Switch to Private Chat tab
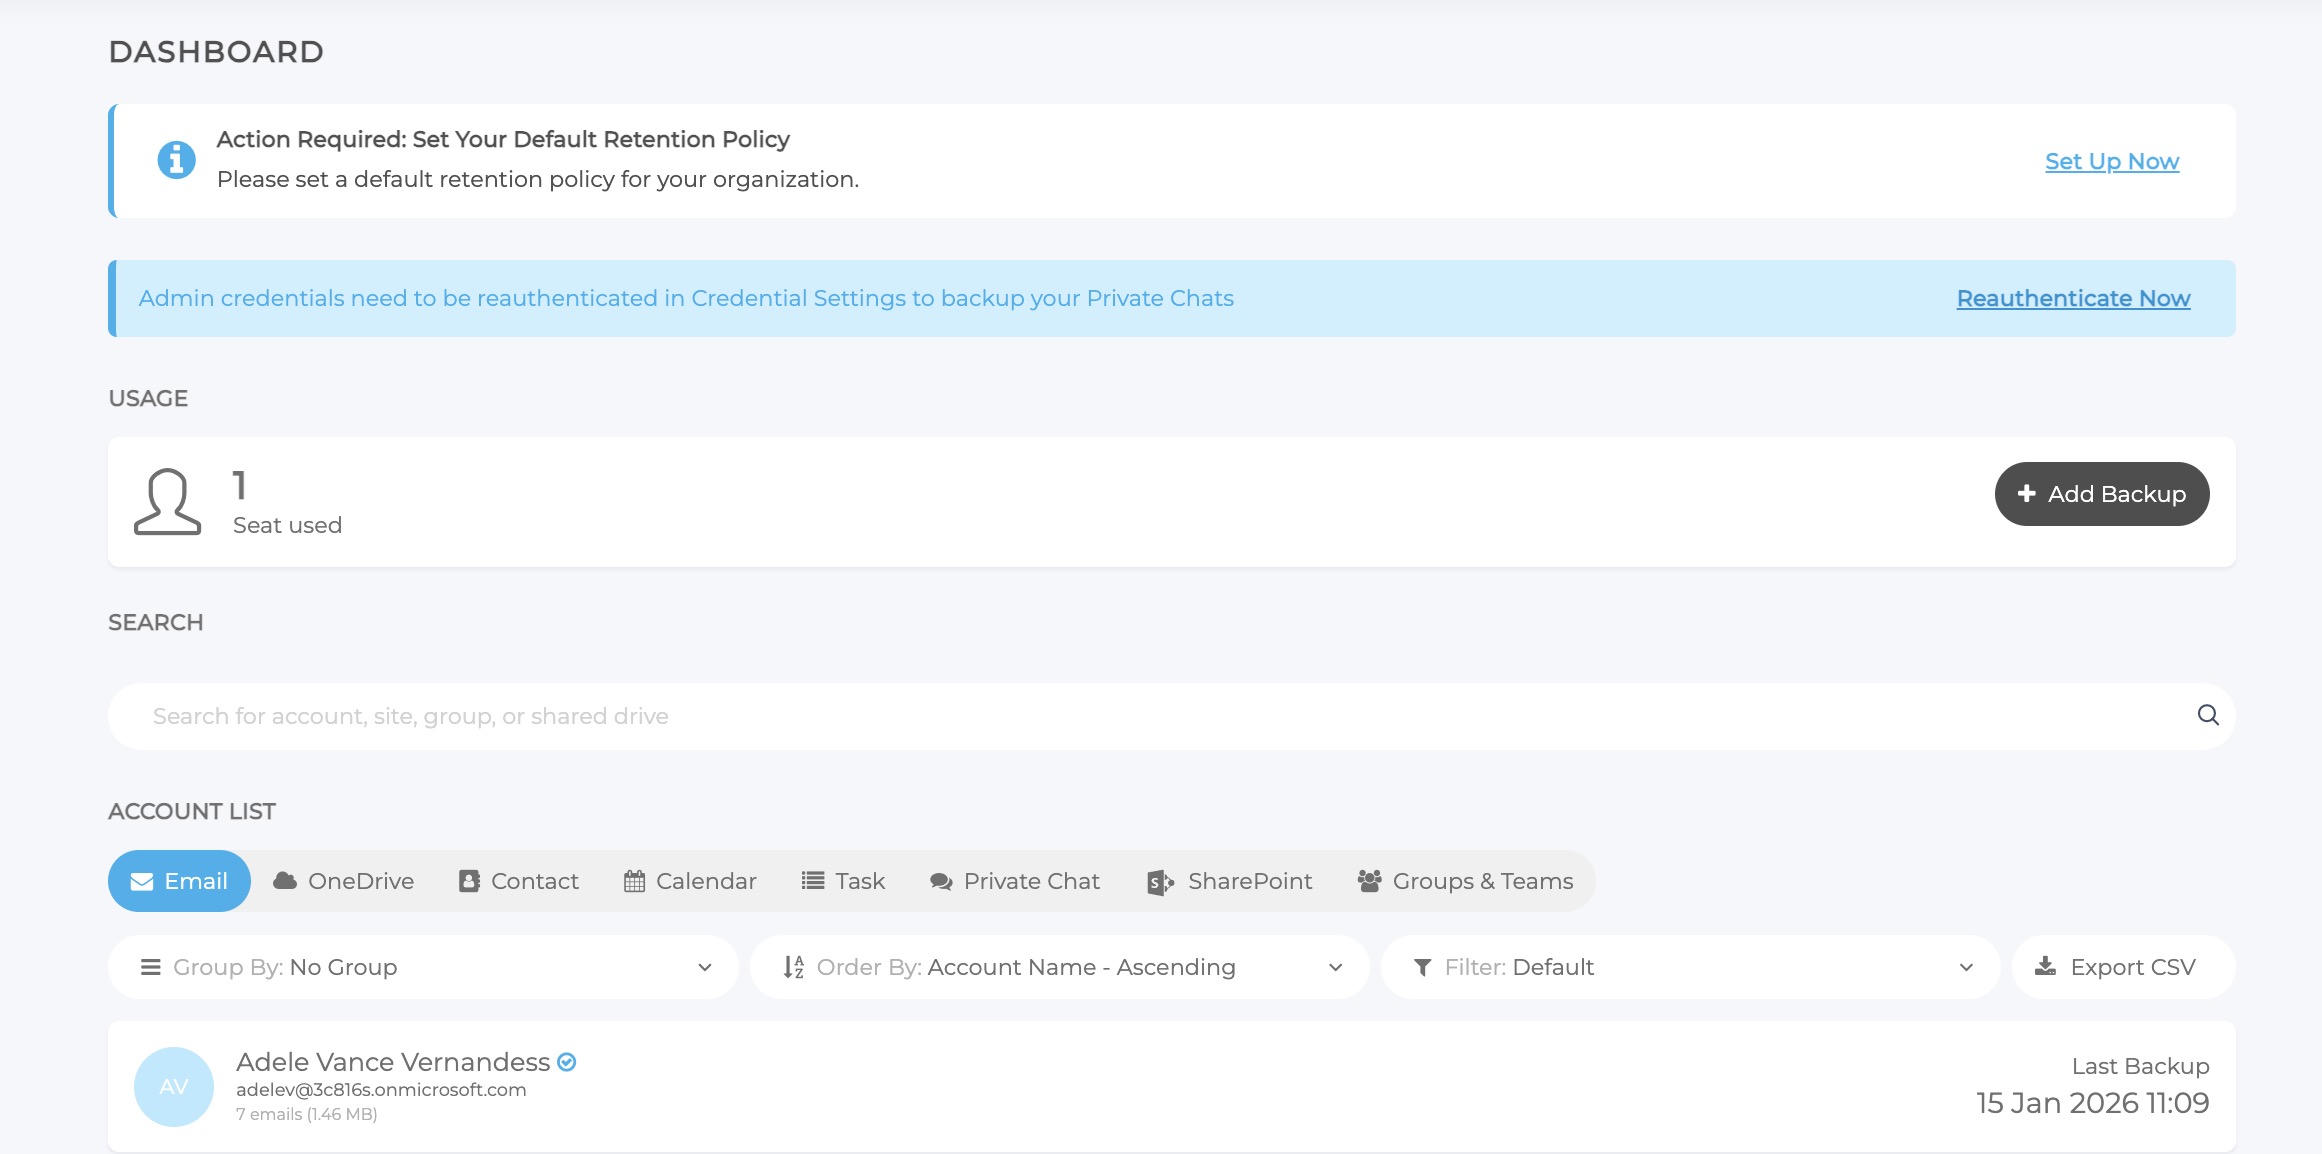 click(x=1014, y=881)
